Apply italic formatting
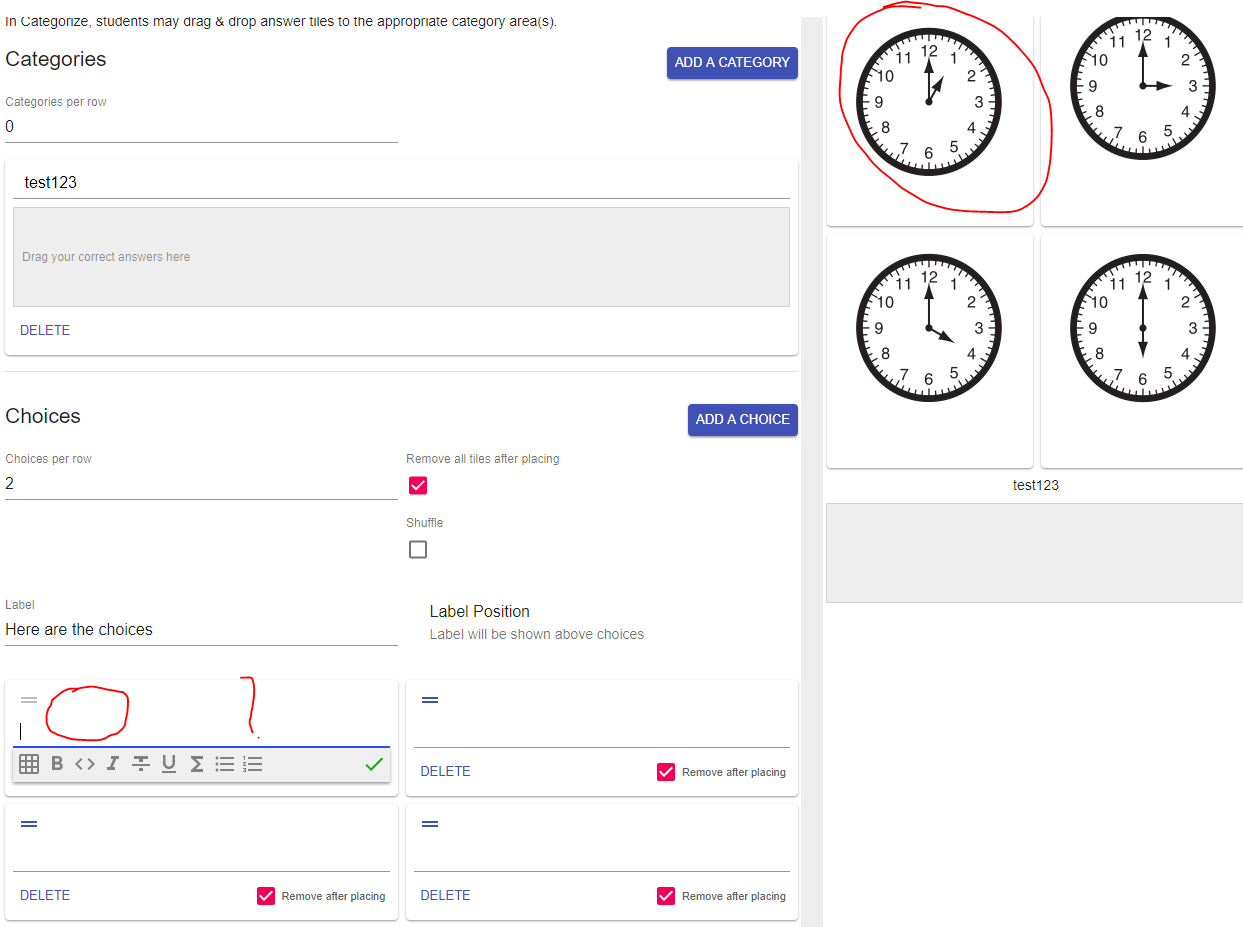The width and height of the screenshot is (1243, 927). [x=113, y=764]
